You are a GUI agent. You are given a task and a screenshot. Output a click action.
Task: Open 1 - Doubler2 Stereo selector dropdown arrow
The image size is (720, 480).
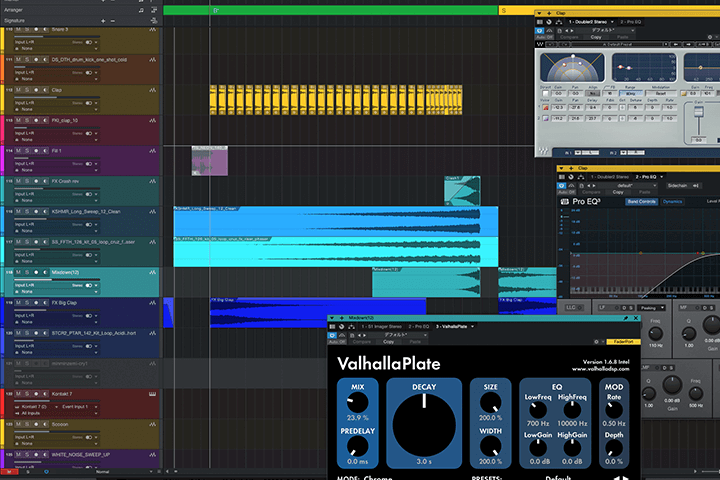coord(612,22)
